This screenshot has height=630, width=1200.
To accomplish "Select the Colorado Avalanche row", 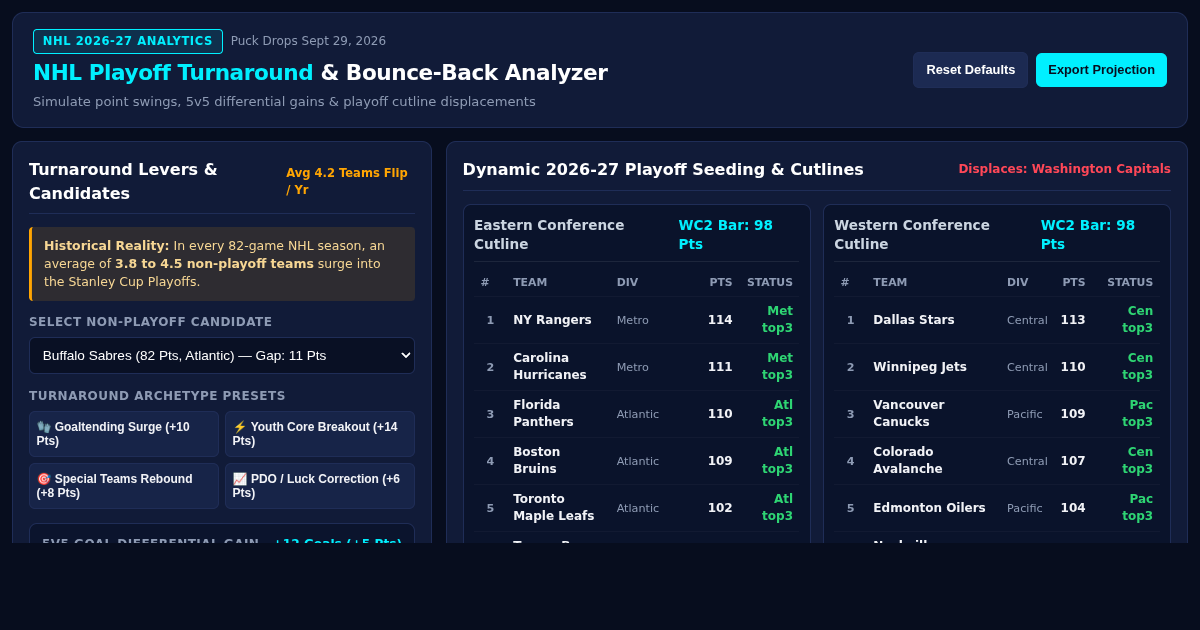I will (x=997, y=461).
